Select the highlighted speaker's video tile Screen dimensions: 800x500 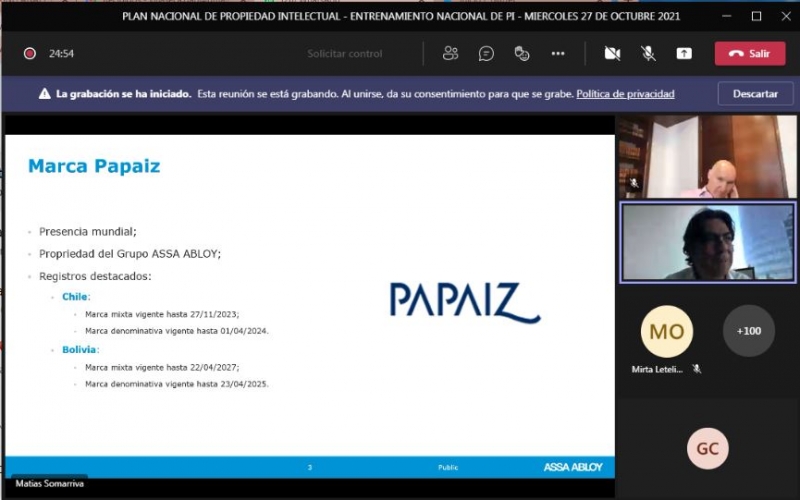[x=707, y=242]
